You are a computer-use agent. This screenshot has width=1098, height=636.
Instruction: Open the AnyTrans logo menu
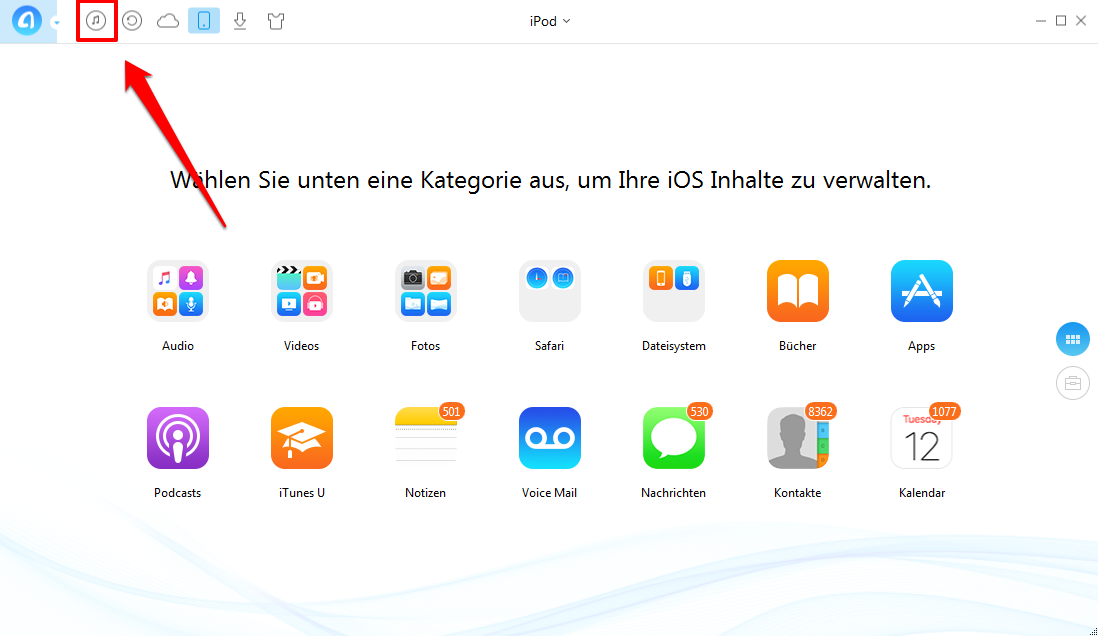[27, 21]
